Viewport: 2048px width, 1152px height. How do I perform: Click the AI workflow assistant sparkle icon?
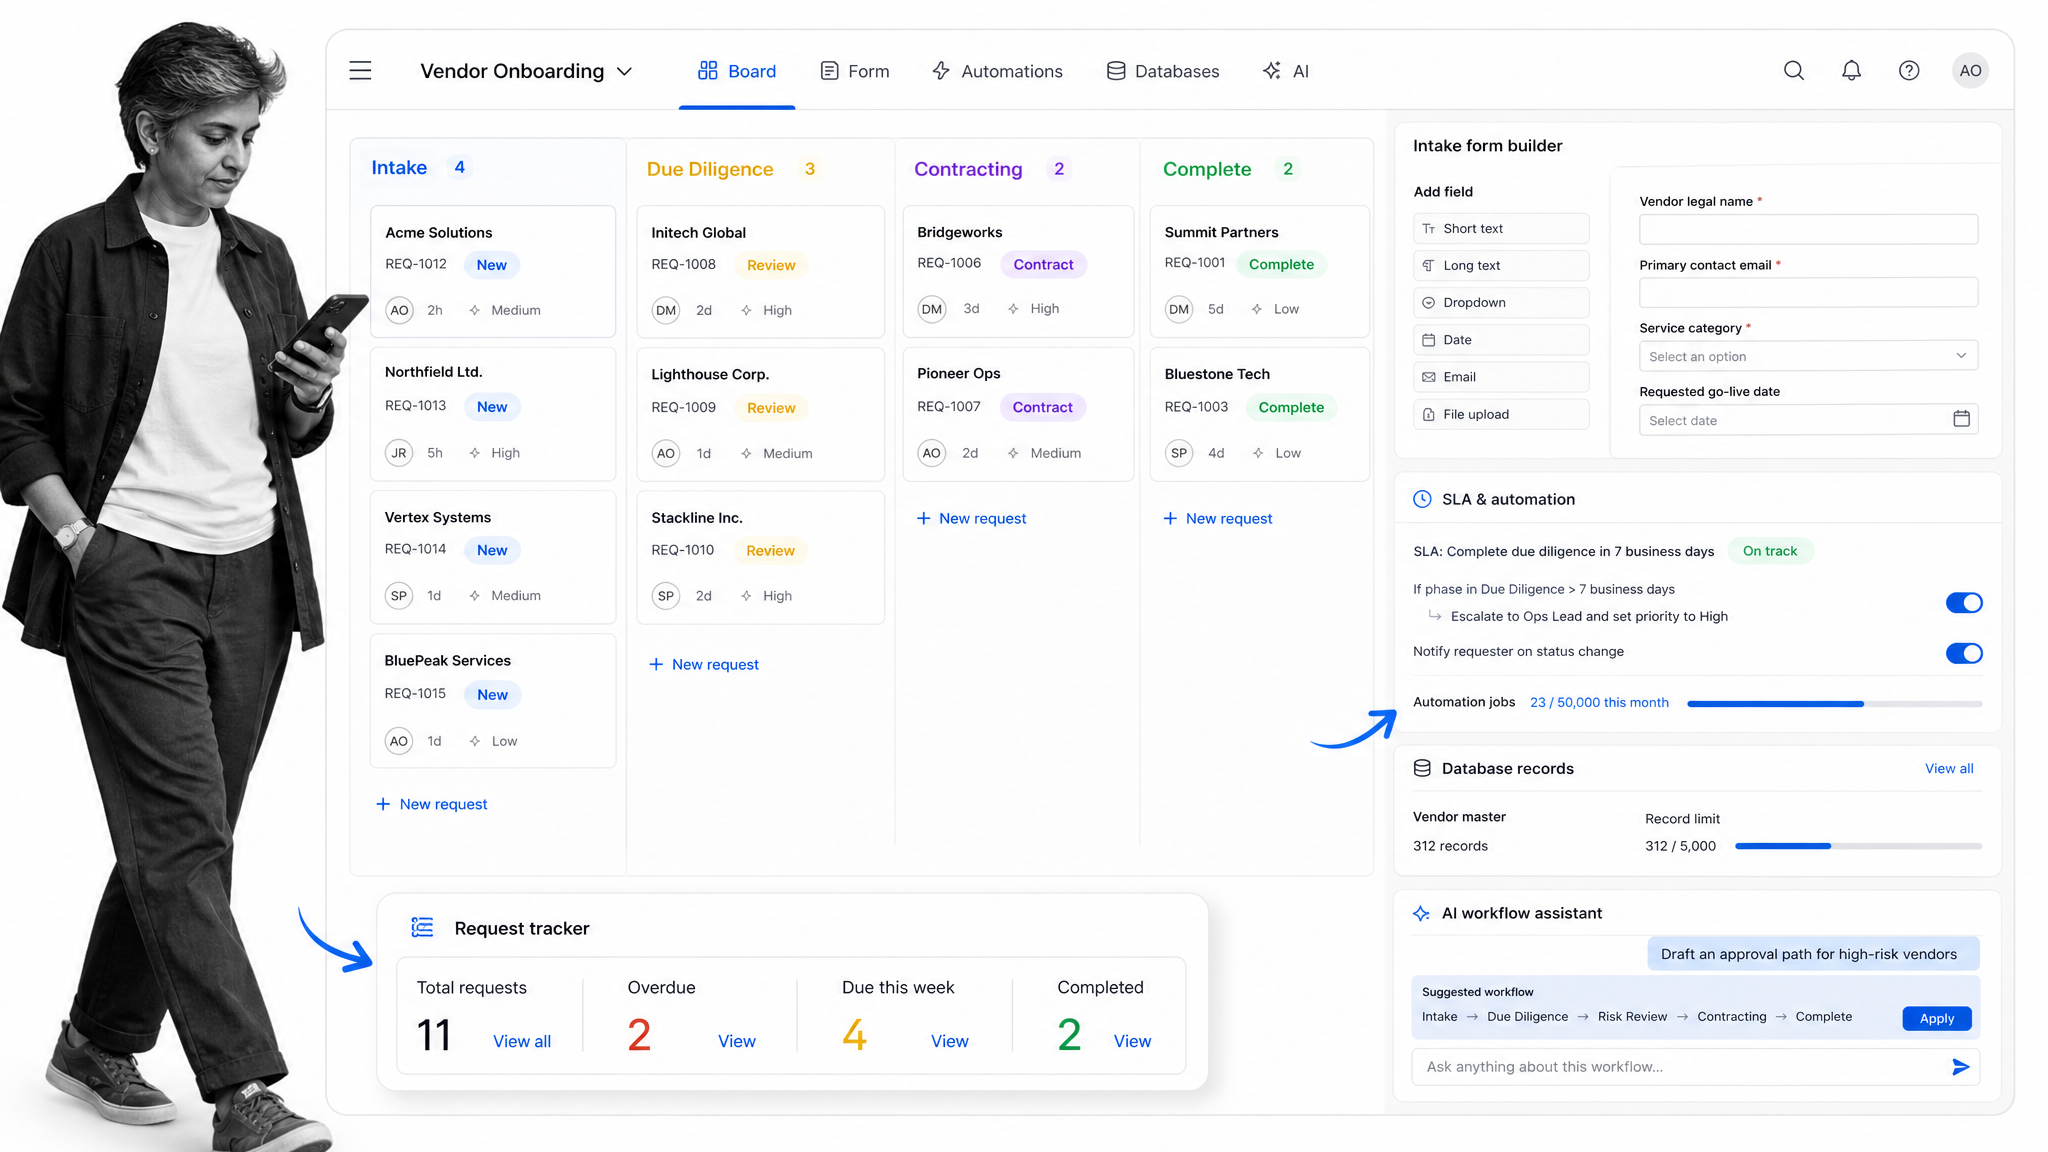point(1421,913)
